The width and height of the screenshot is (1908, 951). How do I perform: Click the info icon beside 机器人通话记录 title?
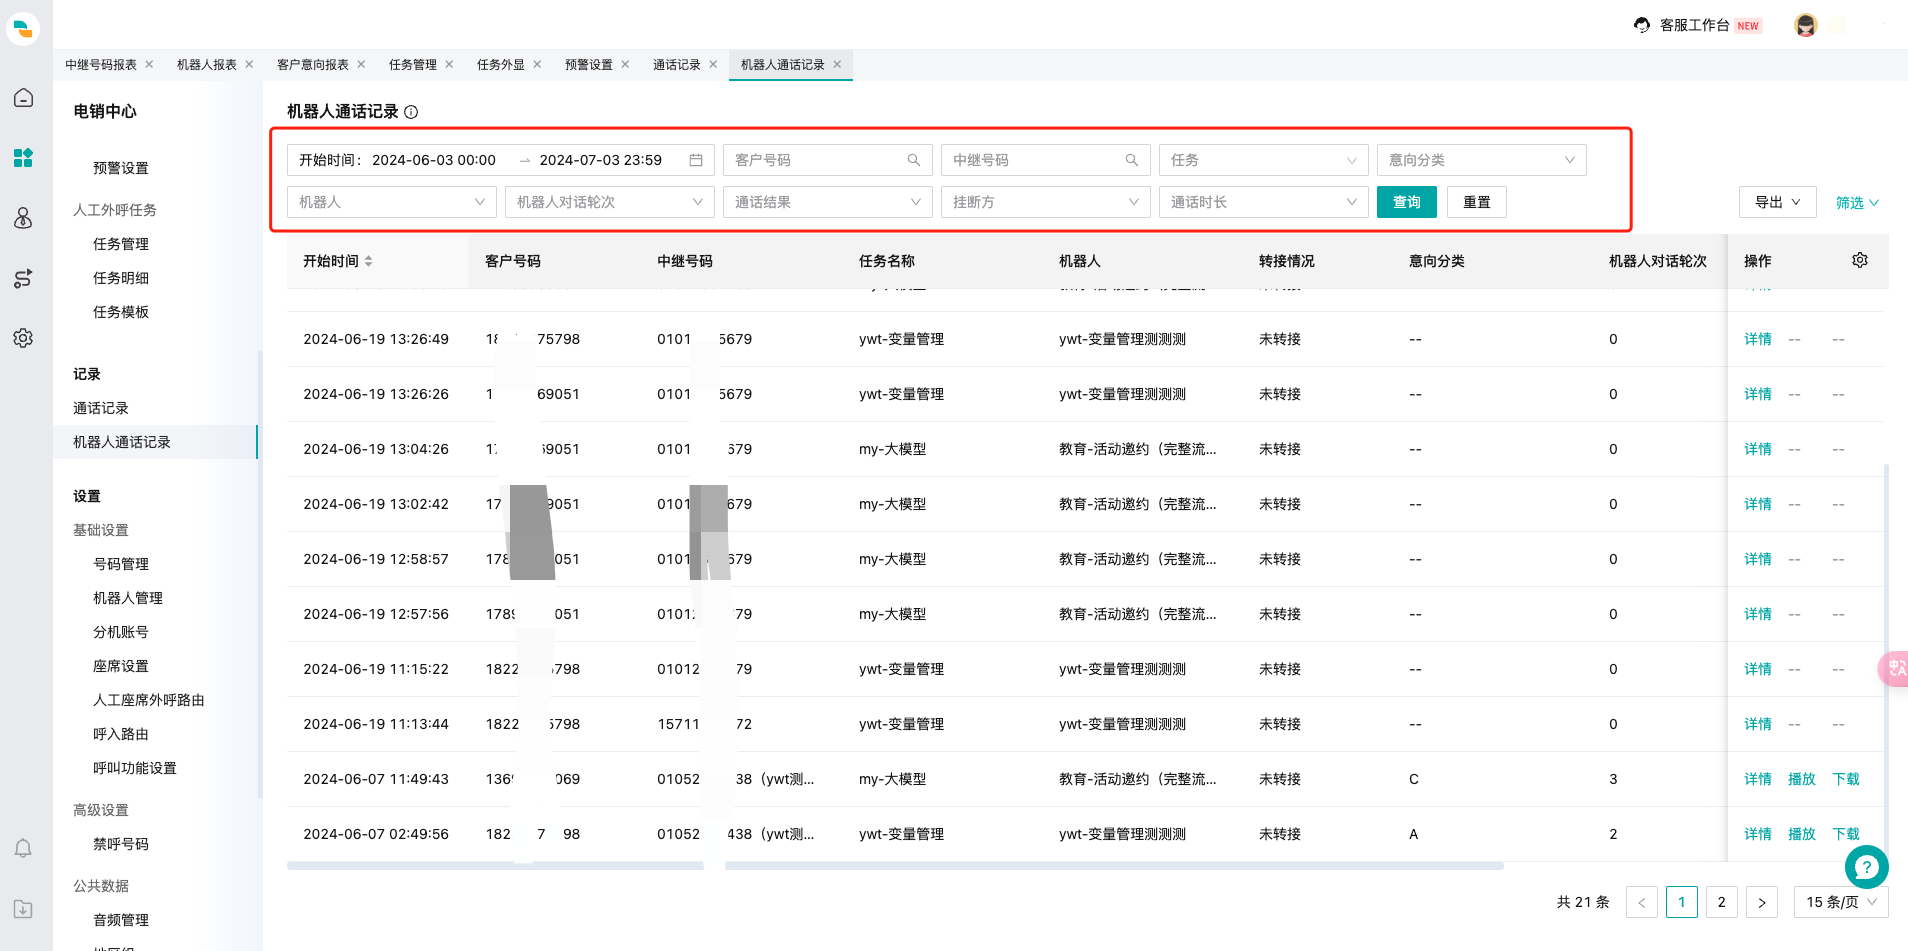pos(411,112)
